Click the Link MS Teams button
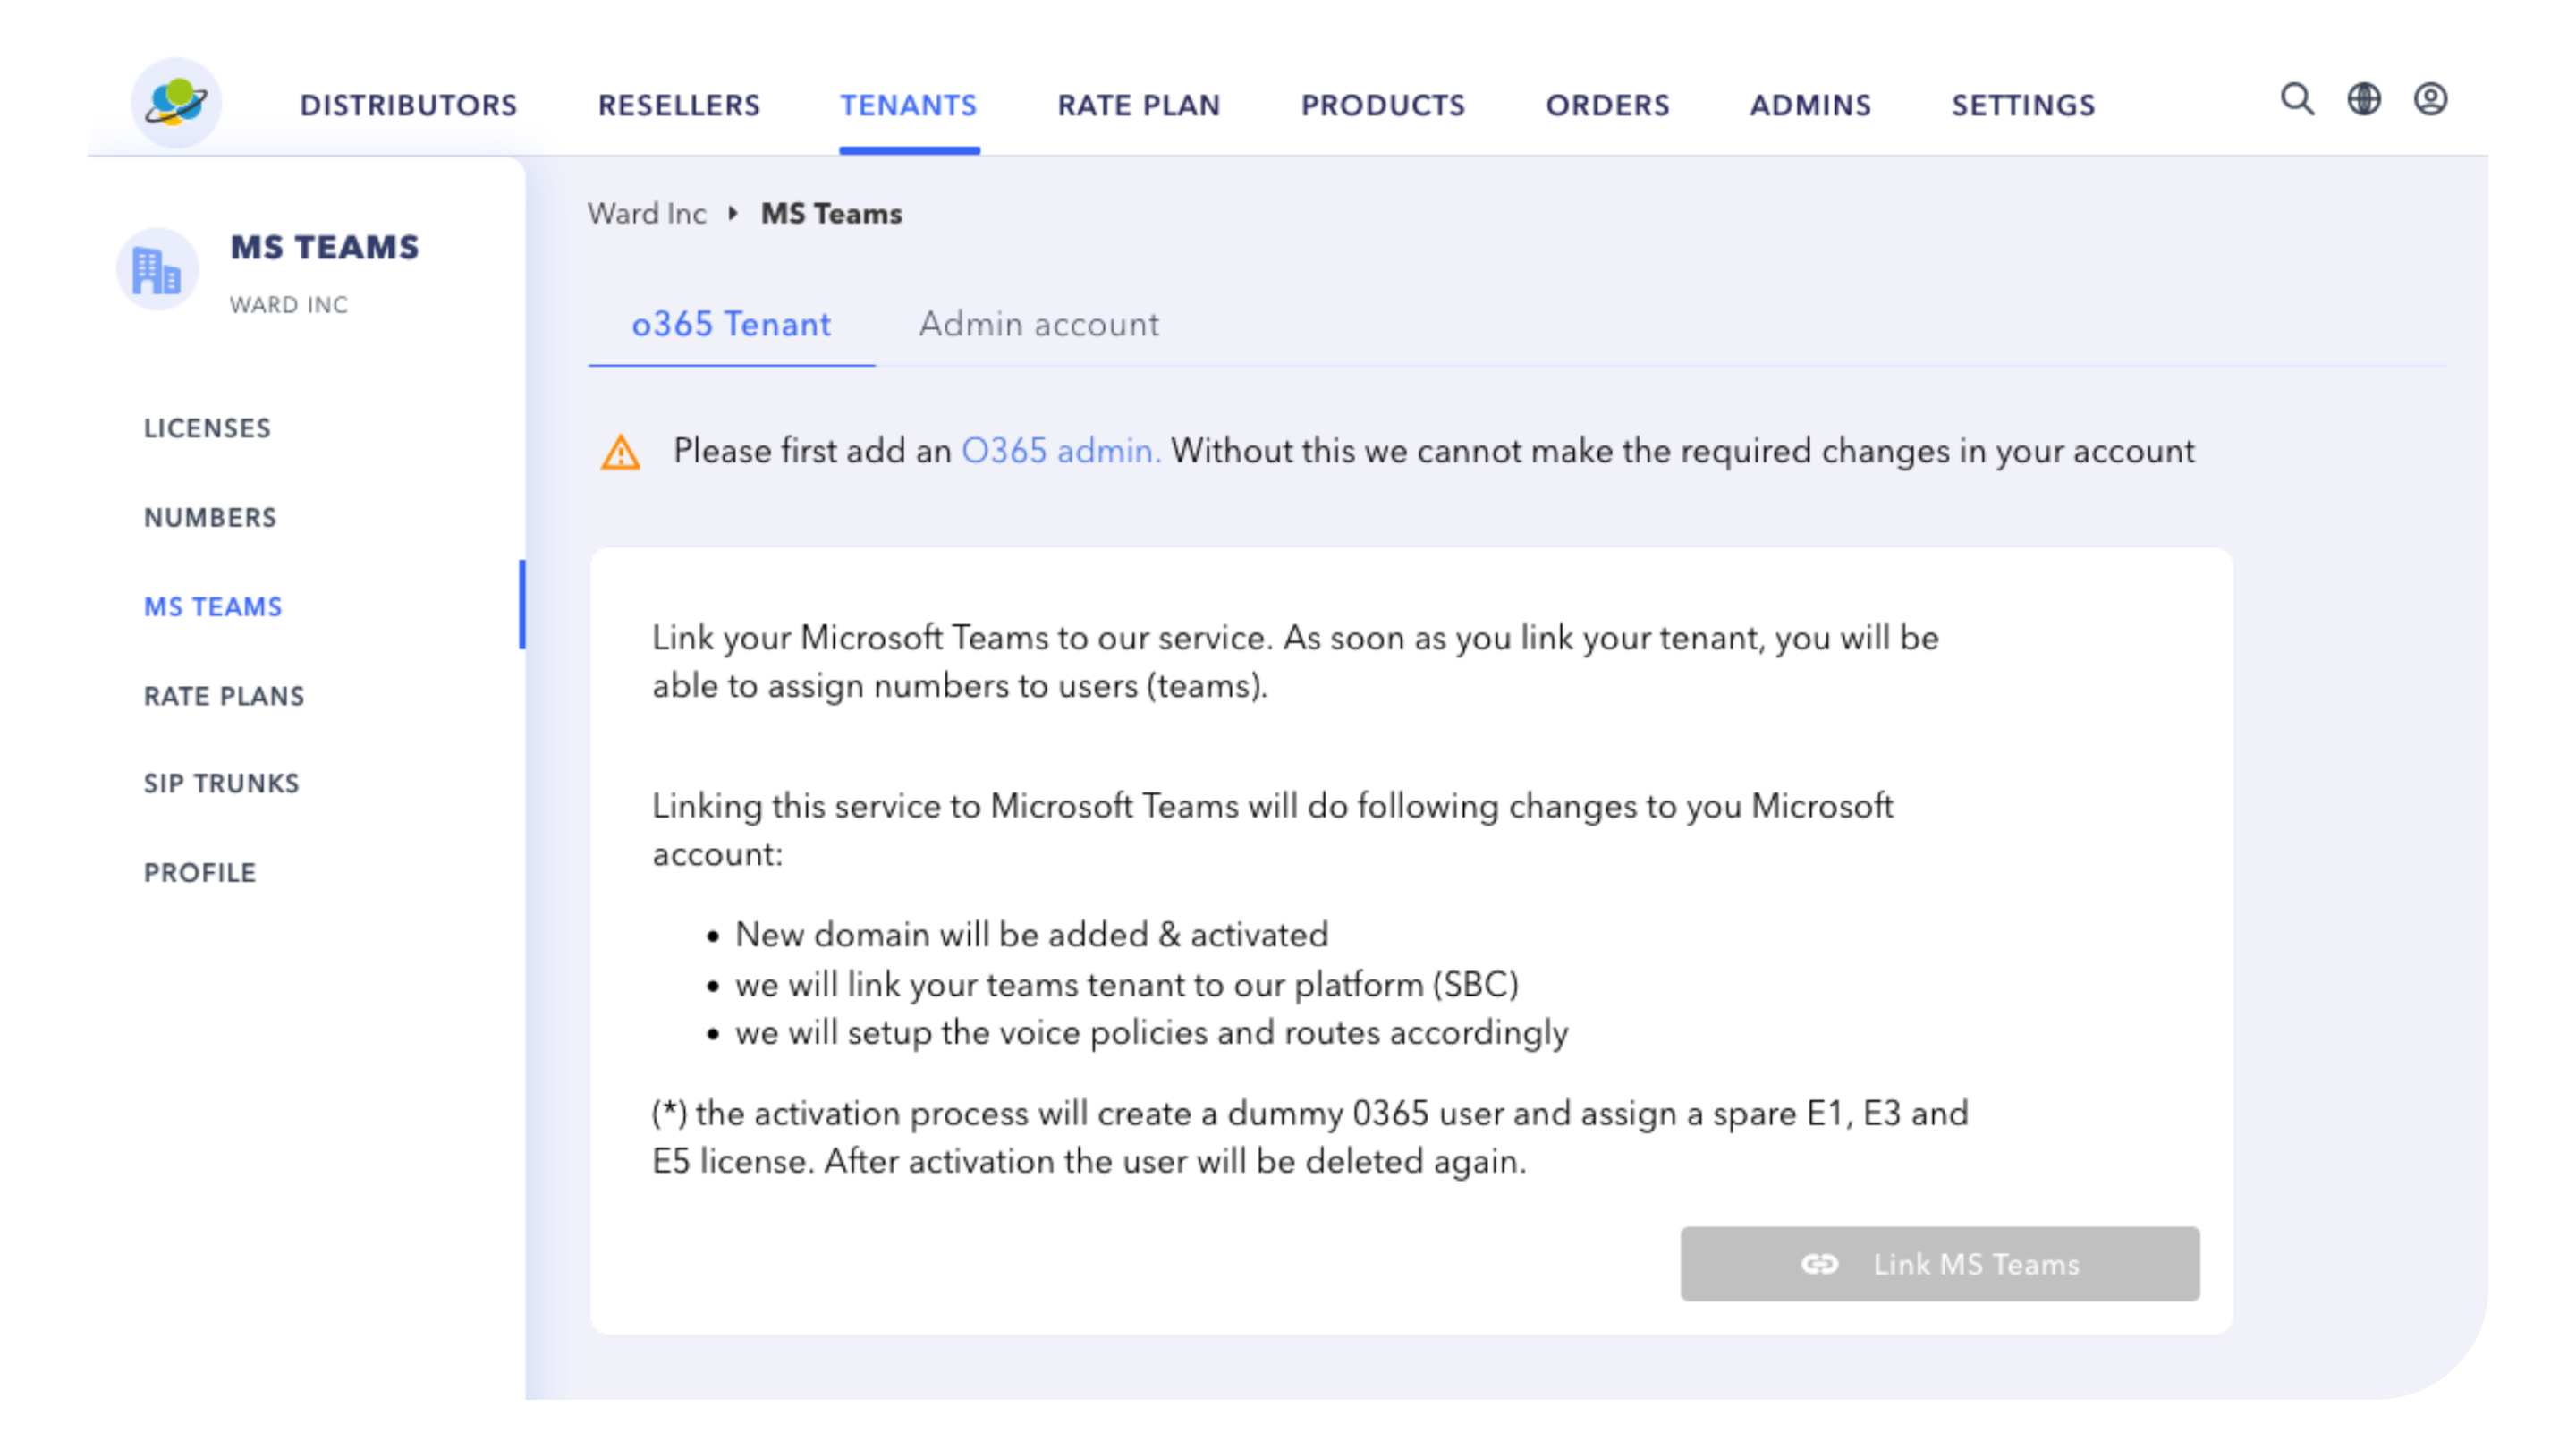This screenshot has height=1449, width=2576. 1939,1264
